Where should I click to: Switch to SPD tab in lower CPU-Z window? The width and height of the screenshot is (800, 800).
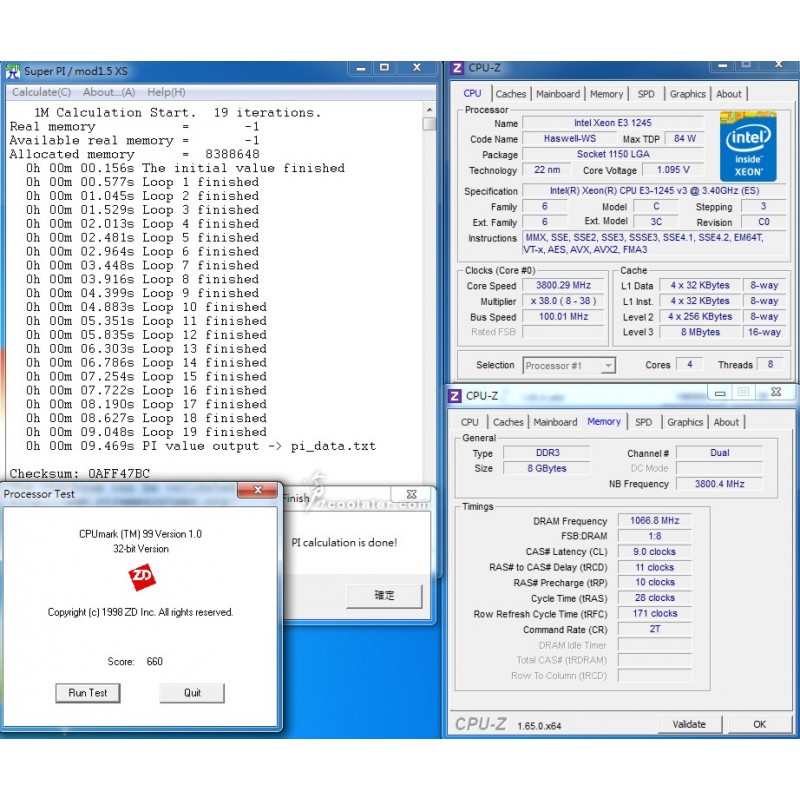[643, 422]
